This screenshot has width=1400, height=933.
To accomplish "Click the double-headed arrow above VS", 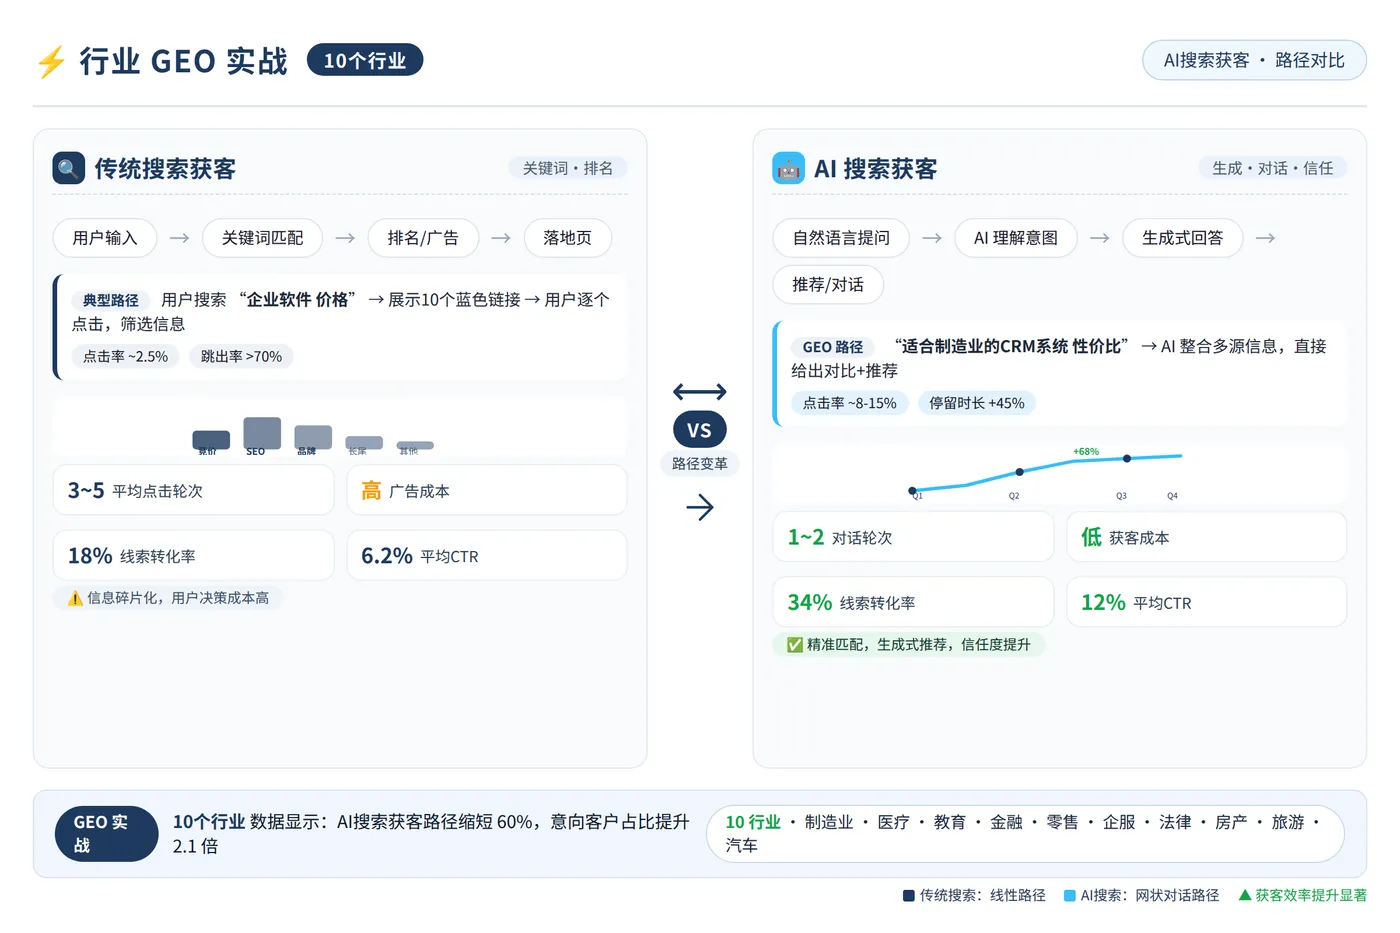I will coord(700,392).
